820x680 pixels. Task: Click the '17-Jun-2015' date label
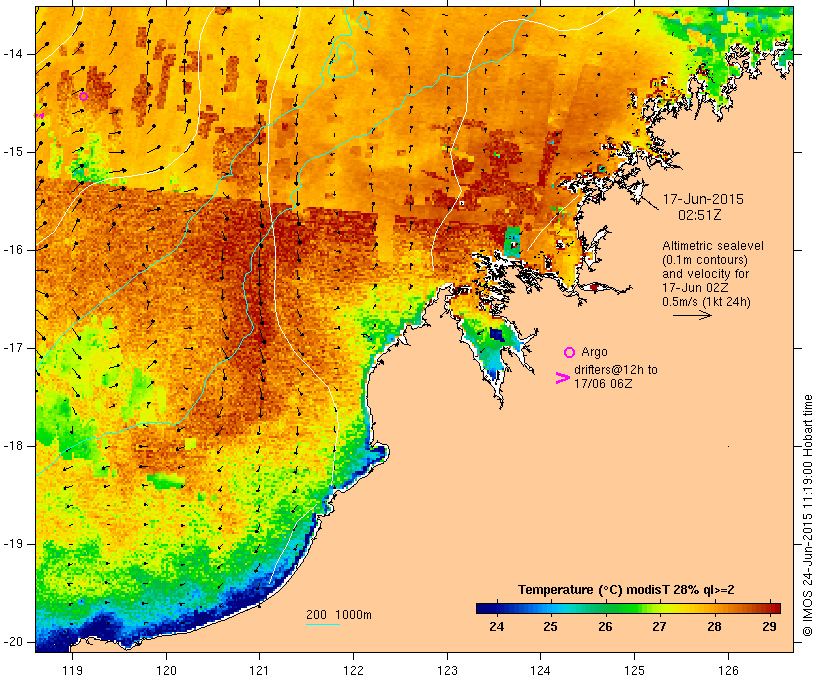[x=703, y=199]
